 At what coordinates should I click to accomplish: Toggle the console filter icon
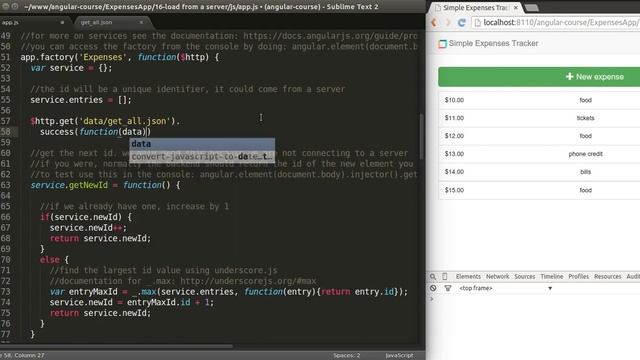(448, 288)
